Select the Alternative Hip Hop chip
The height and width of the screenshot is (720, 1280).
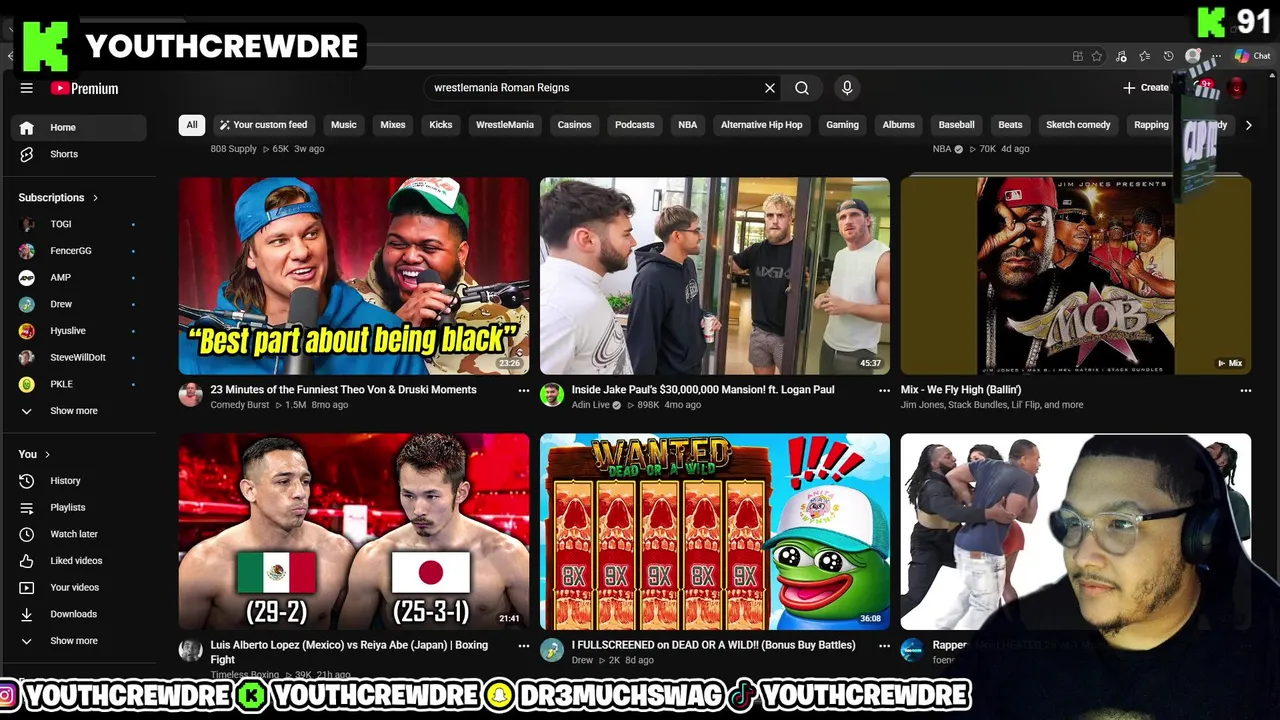(762, 125)
